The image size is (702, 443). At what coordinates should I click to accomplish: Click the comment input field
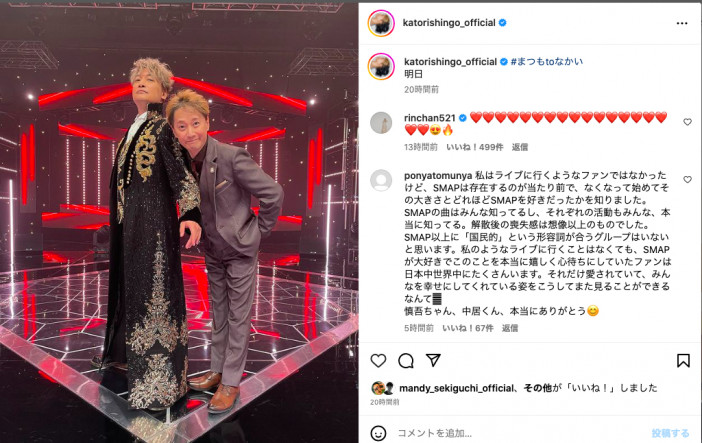519,433
